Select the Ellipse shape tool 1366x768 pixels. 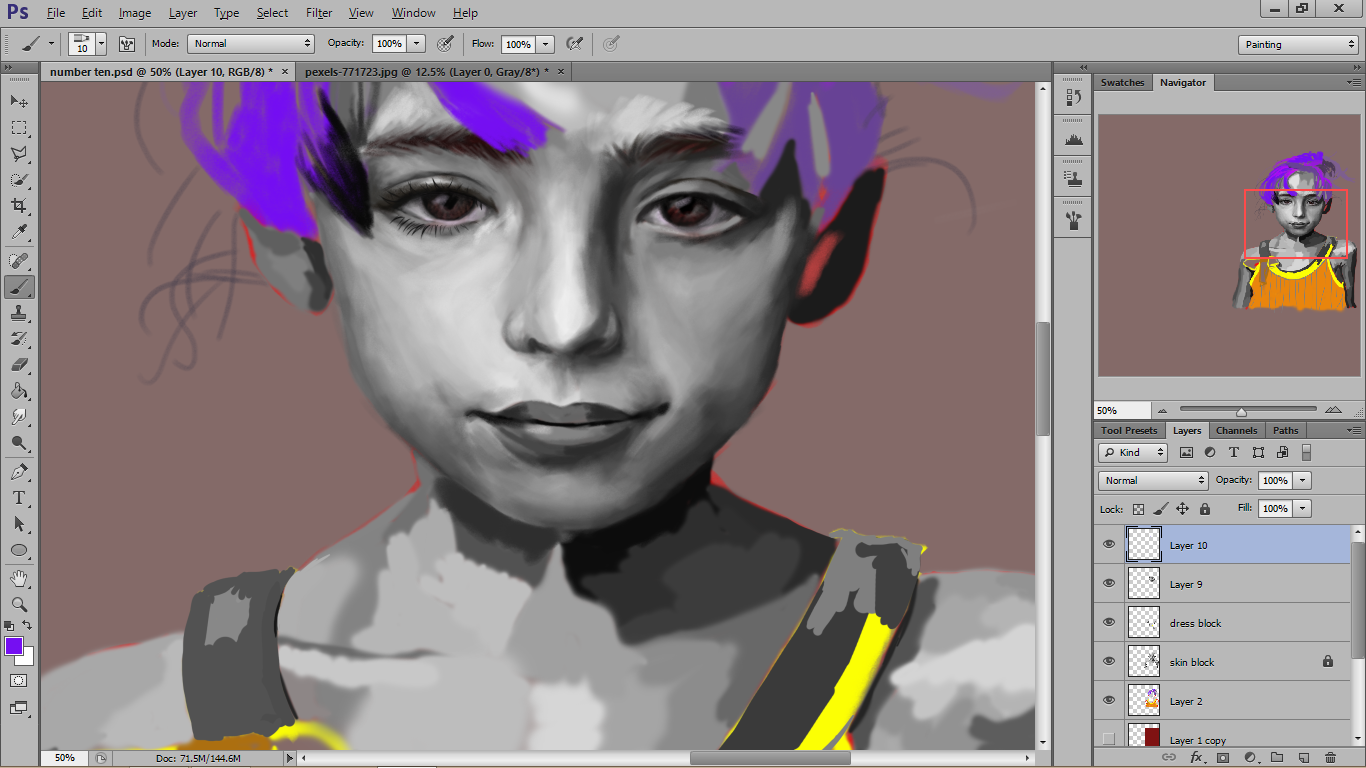(x=19, y=550)
